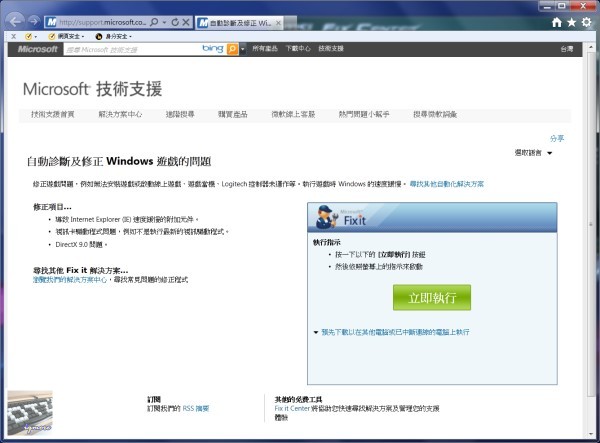This screenshot has height=443, width=600.
Task: Open 下載中心 in the header
Action: 298,49
